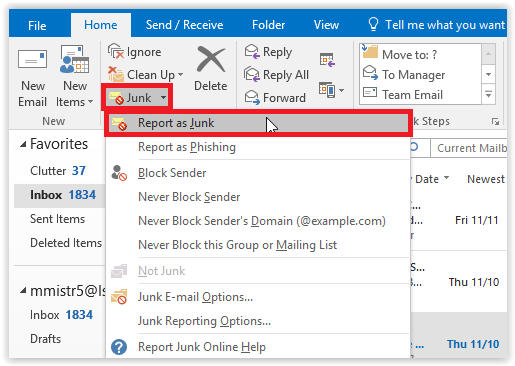The width and height of the screenshot is (515, 366).
Task: Open Junk E-mail Options text entry
Action: pyautogui.click(x=195, y=297)
